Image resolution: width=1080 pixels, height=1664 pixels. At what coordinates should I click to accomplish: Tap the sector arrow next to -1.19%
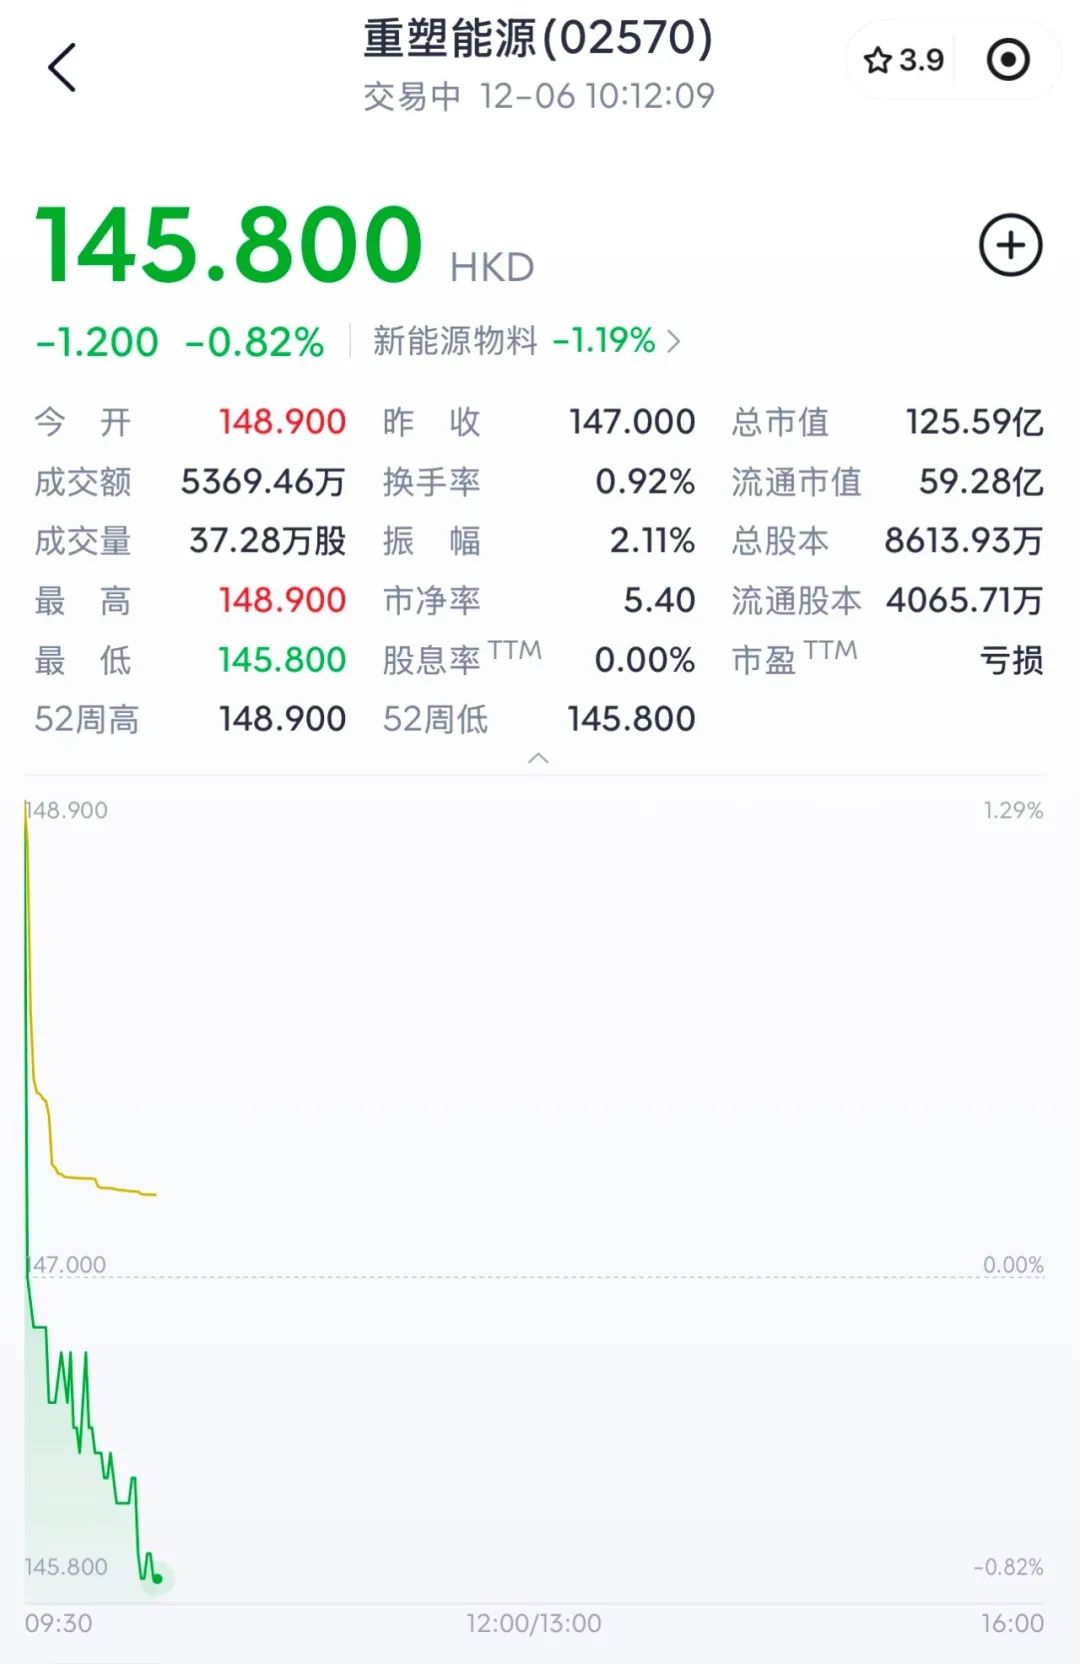tap(674, 342)
